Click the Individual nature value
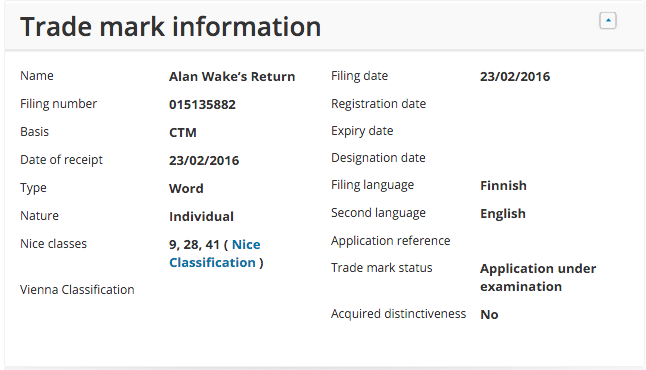 pyautogui.click(x=201, y=216)
